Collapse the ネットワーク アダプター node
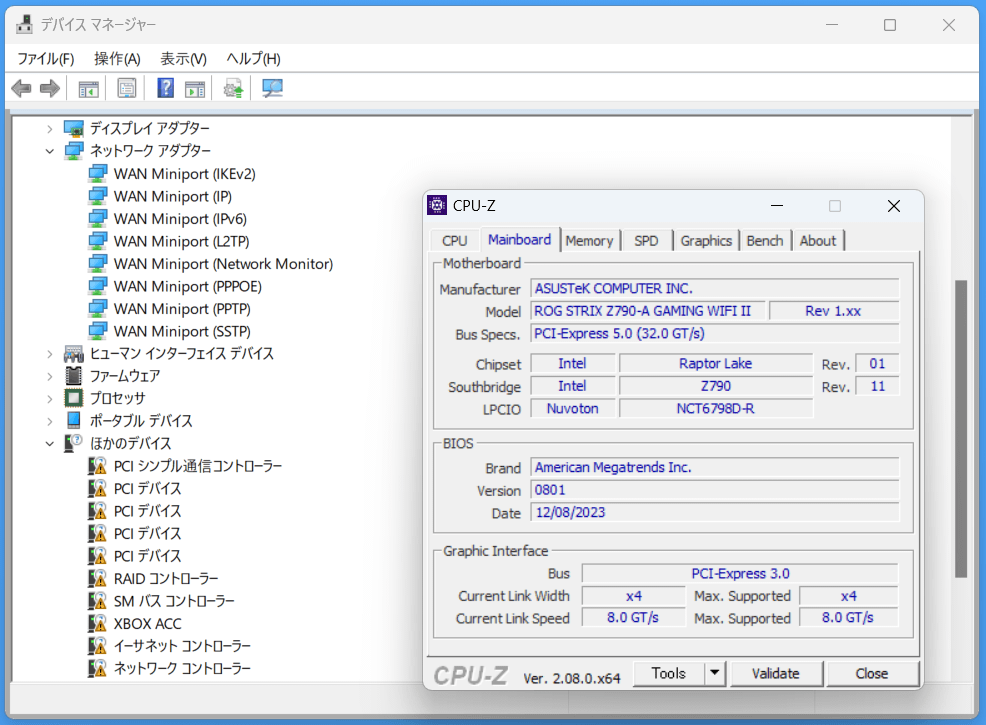The height and width of the screenshot is (725, 986). click(x=50, y=152)
